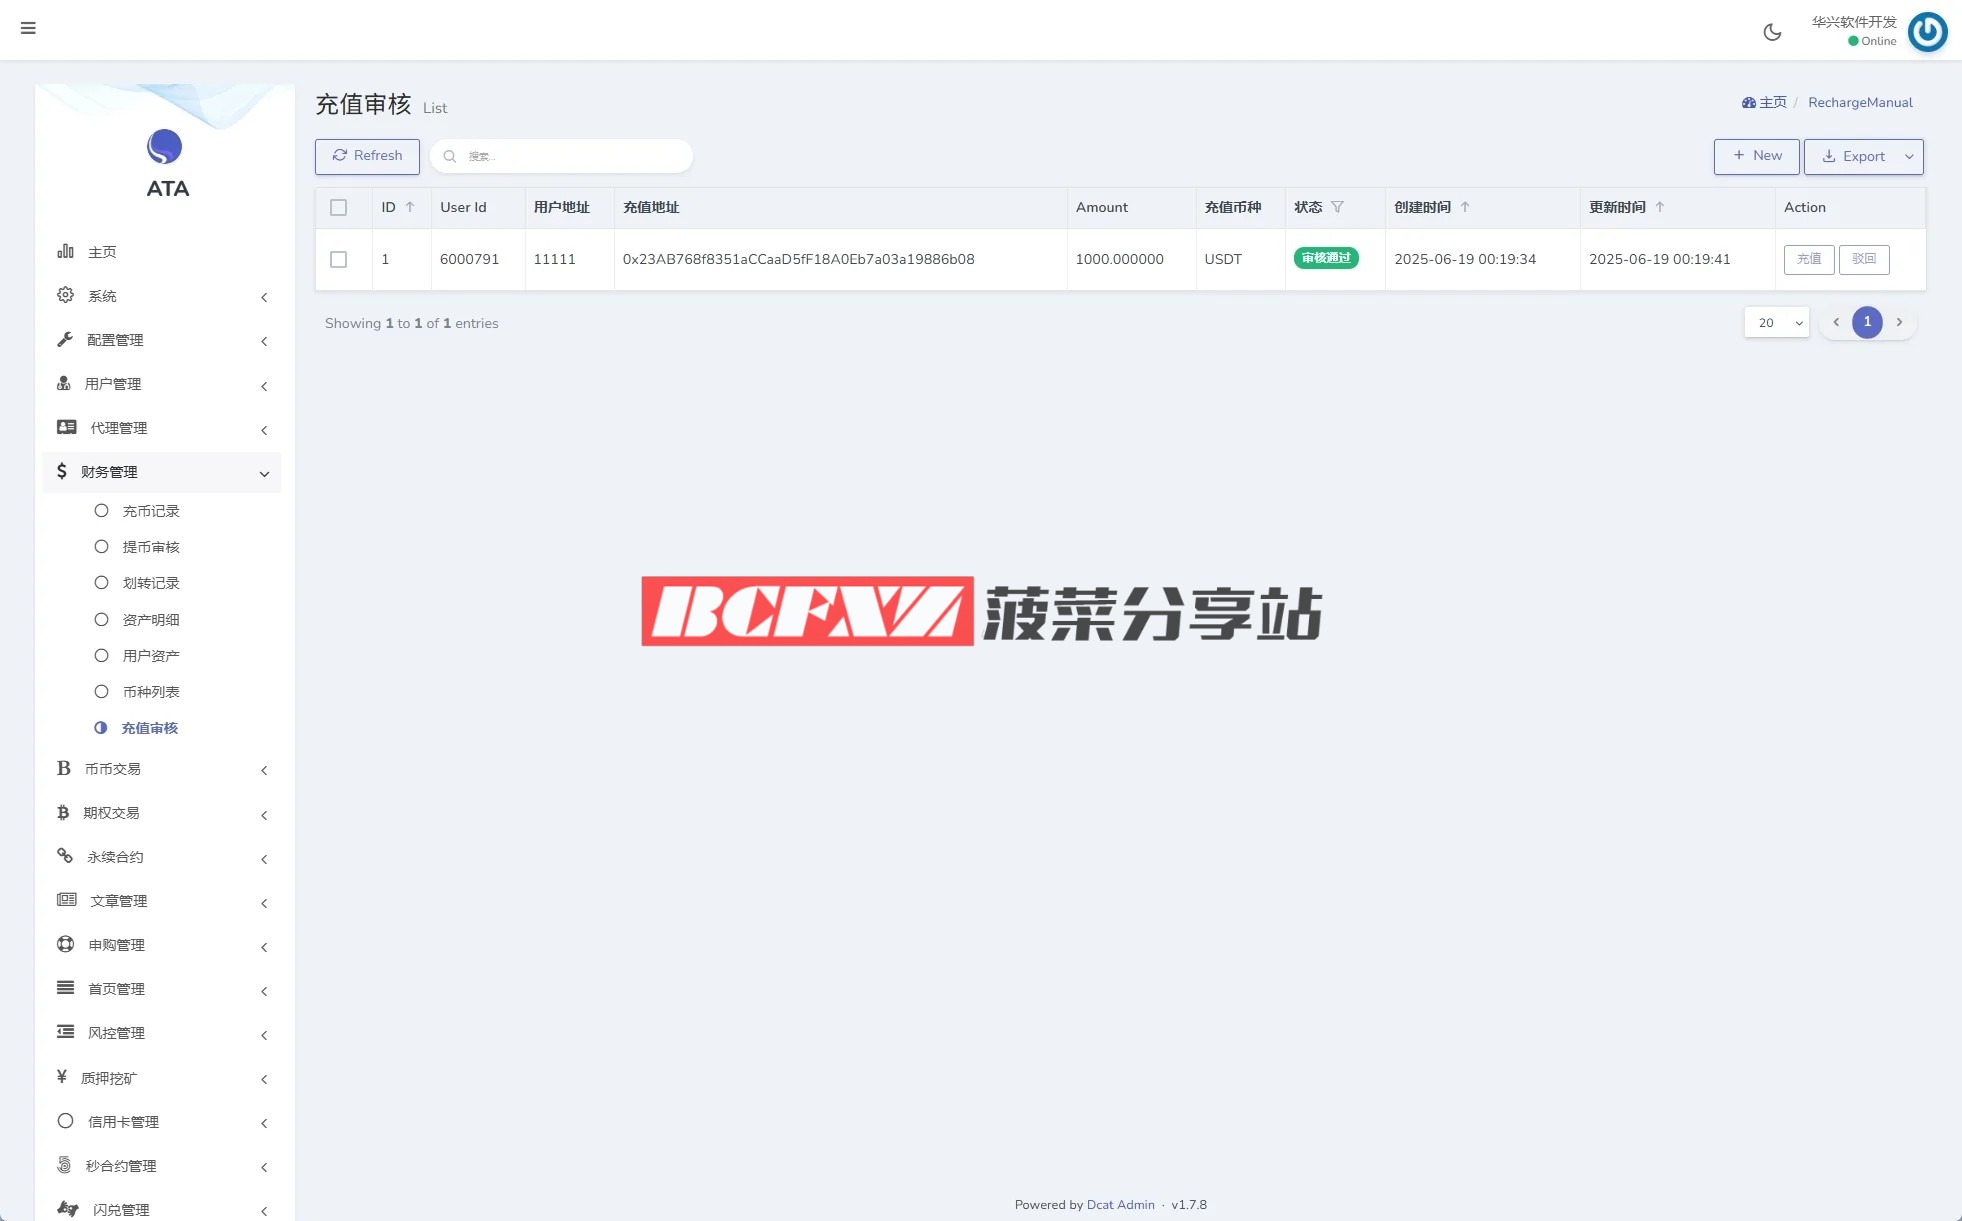Open the page size 20 dropdown
Screen dimensions: 1962x1221
tap(1777, 323)
